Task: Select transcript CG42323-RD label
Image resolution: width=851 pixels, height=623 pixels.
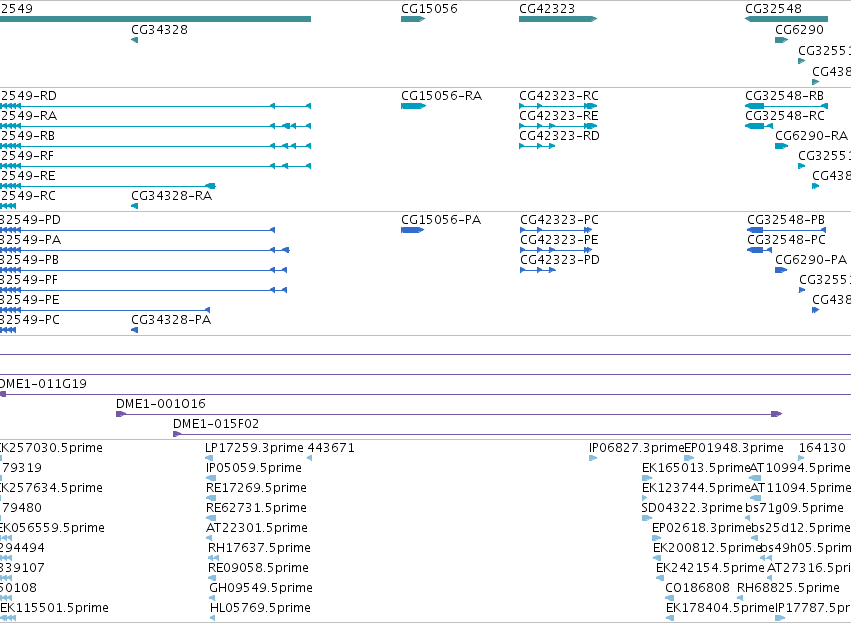Action: pyautogui.click(x=560, y=136)
